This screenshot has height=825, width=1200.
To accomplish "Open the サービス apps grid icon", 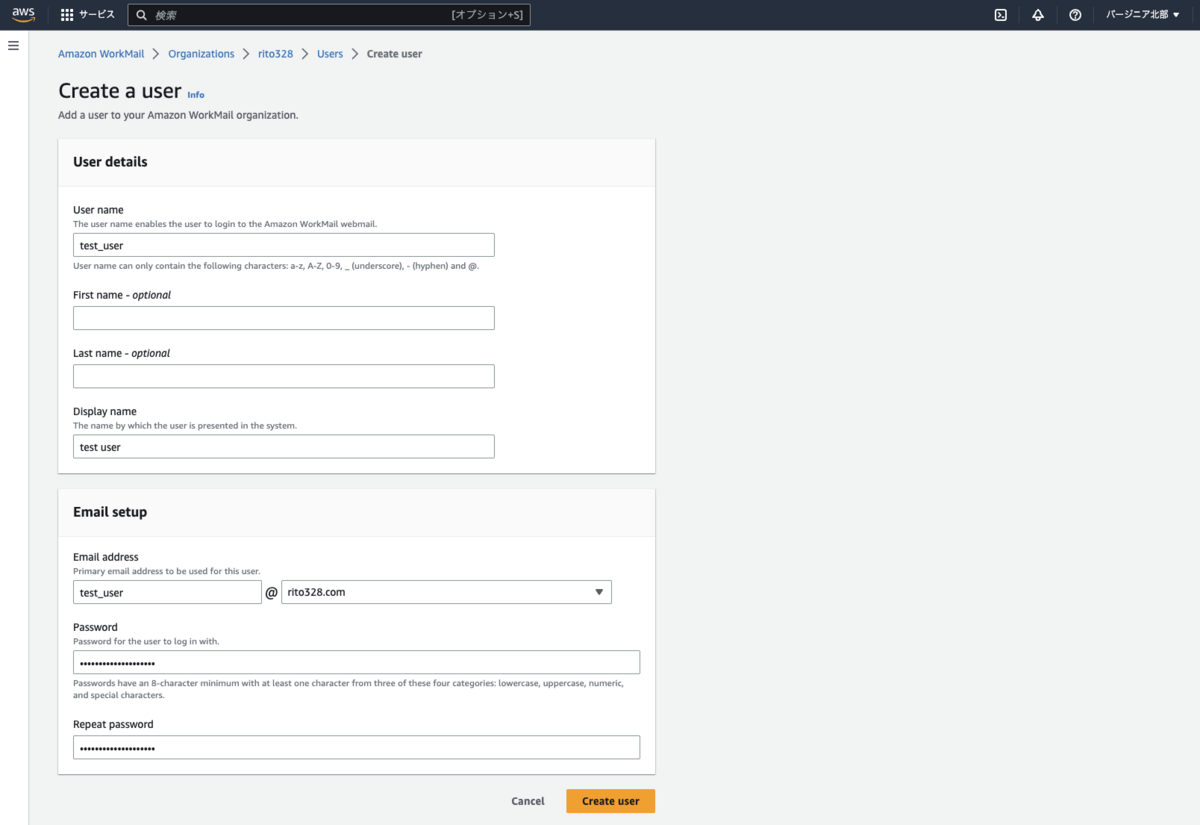I will (x=66, y=14).
